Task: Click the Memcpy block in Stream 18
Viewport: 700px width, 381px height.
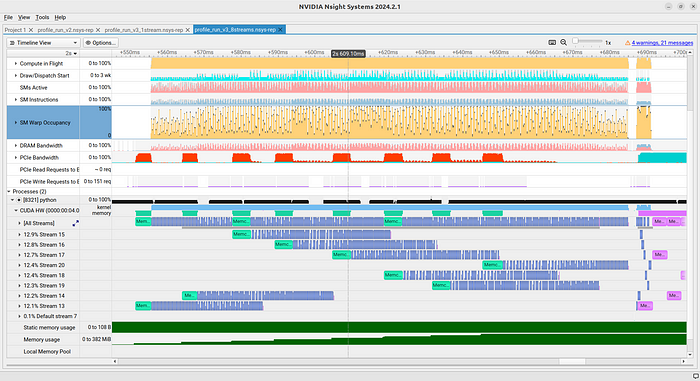Action: click(393, 276)
